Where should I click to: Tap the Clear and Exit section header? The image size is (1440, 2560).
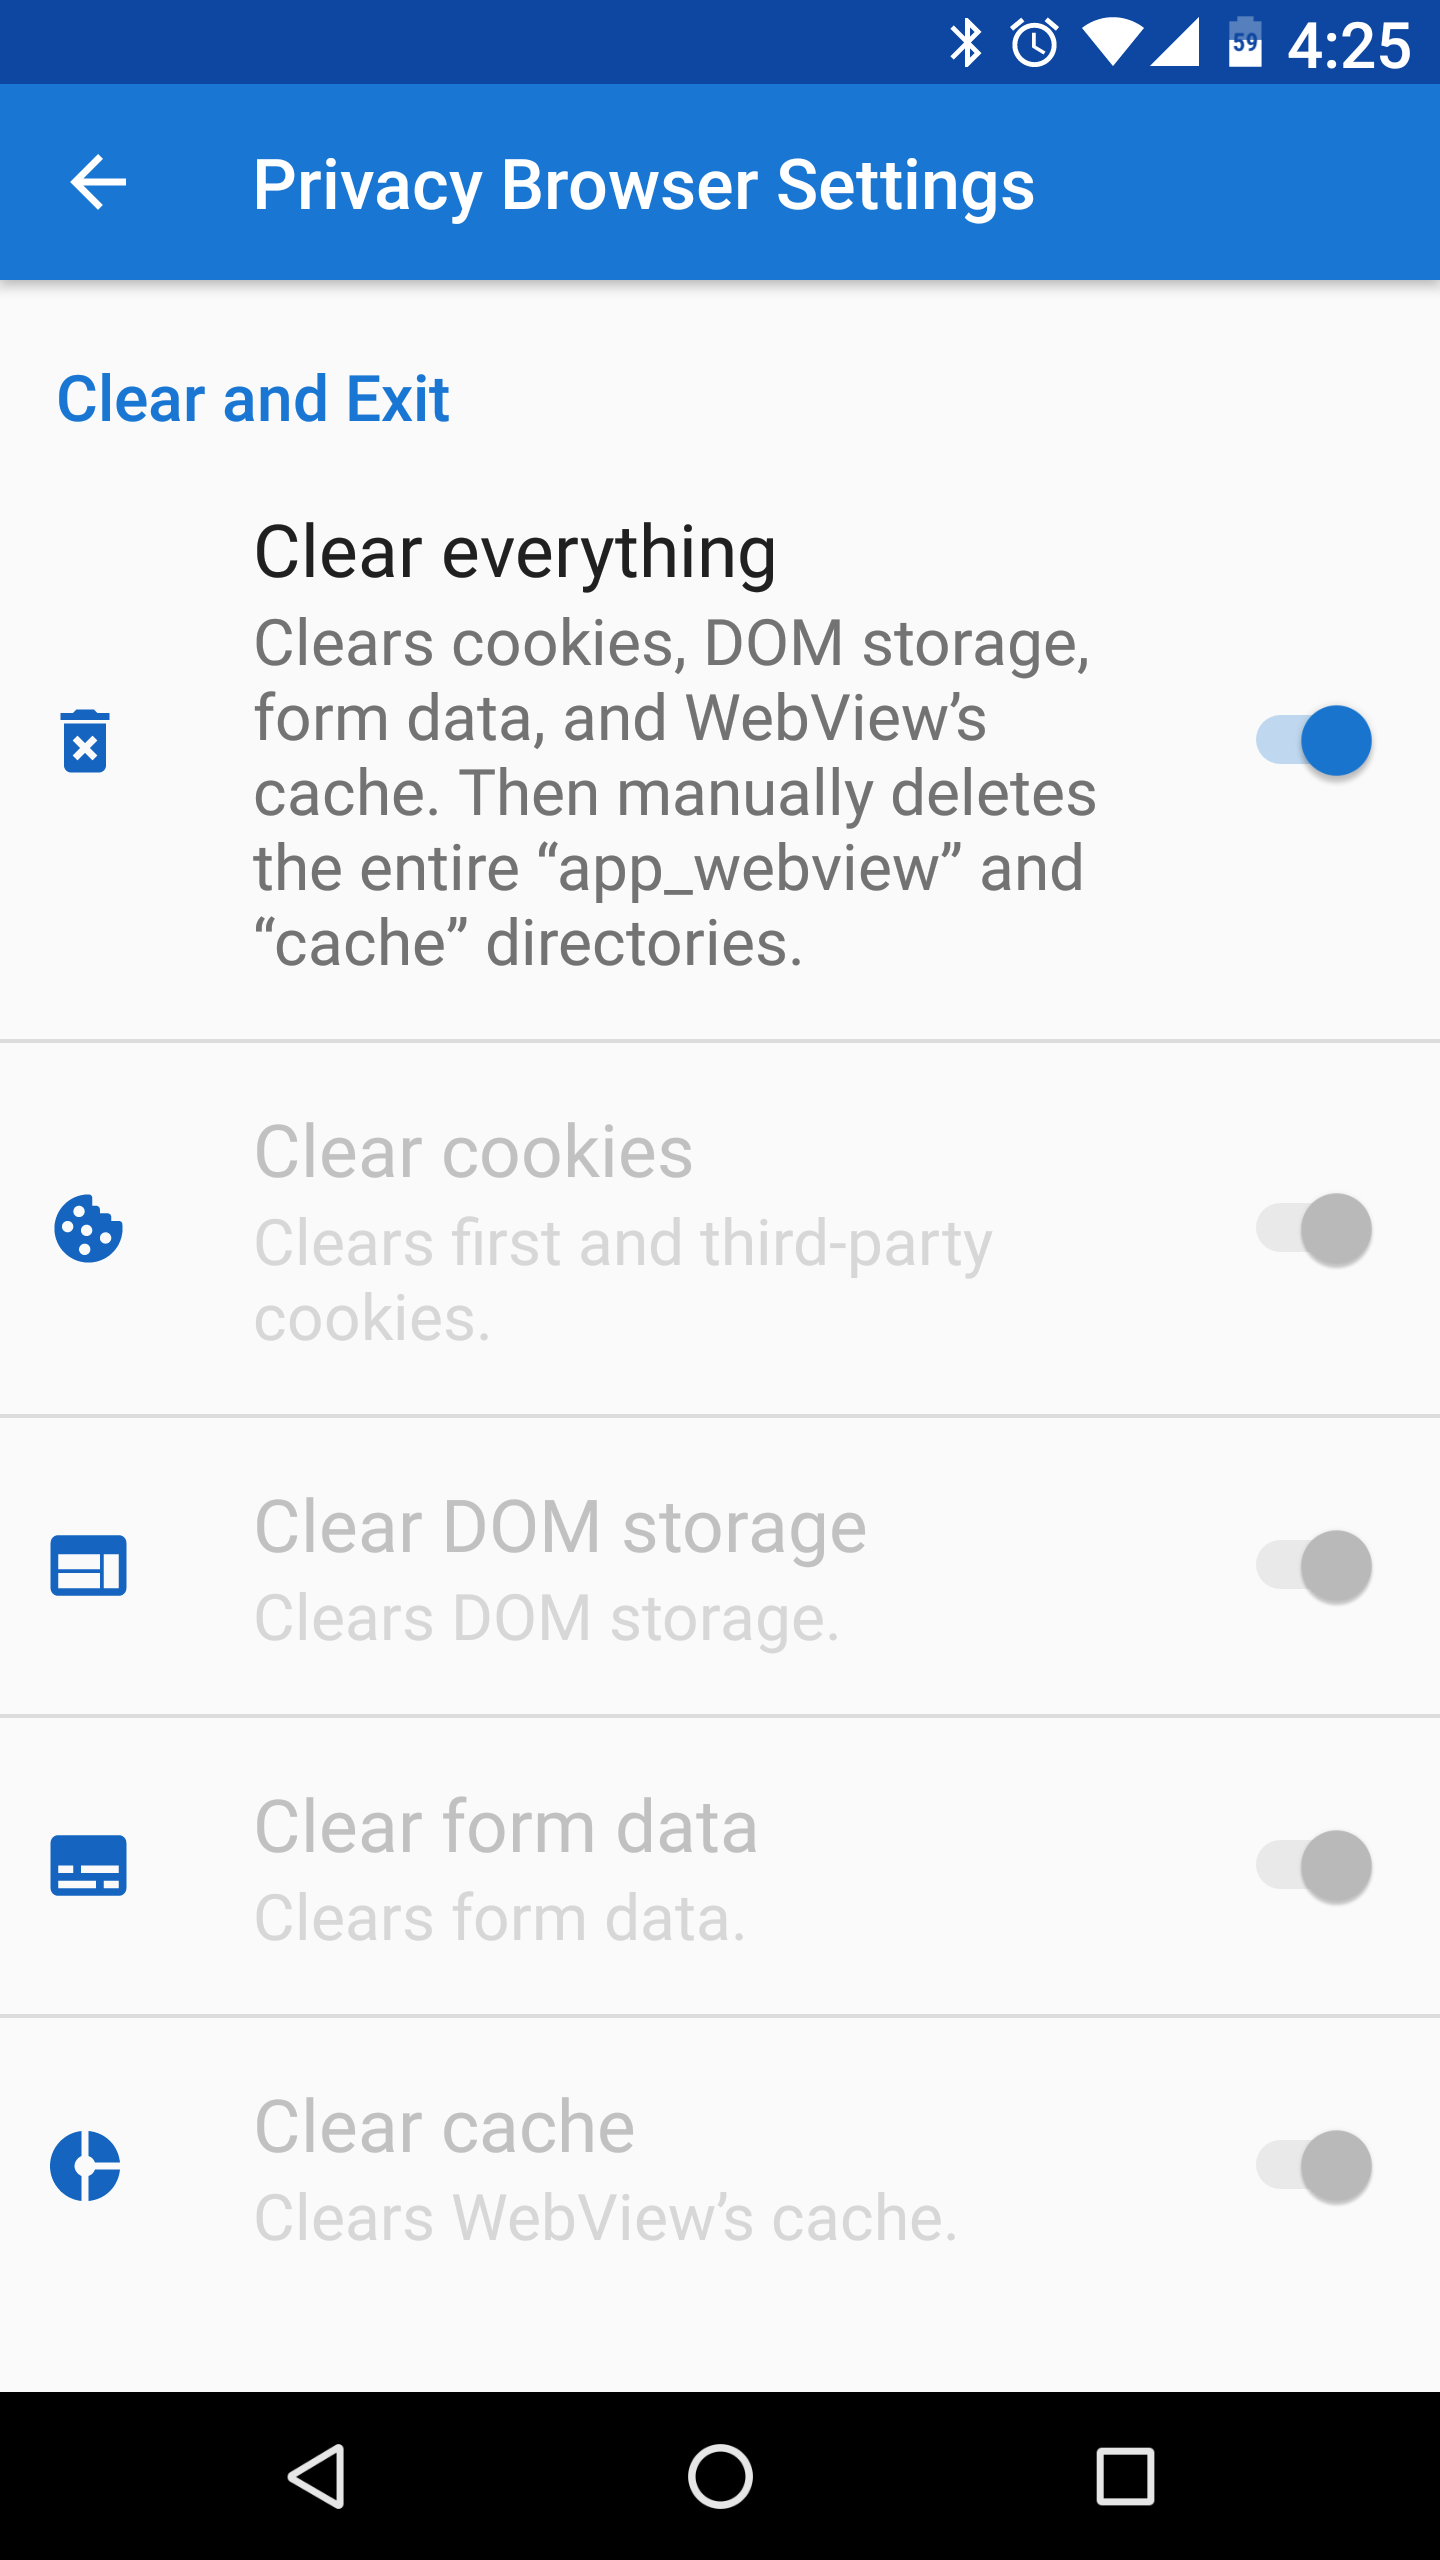[x=253, y=399]
